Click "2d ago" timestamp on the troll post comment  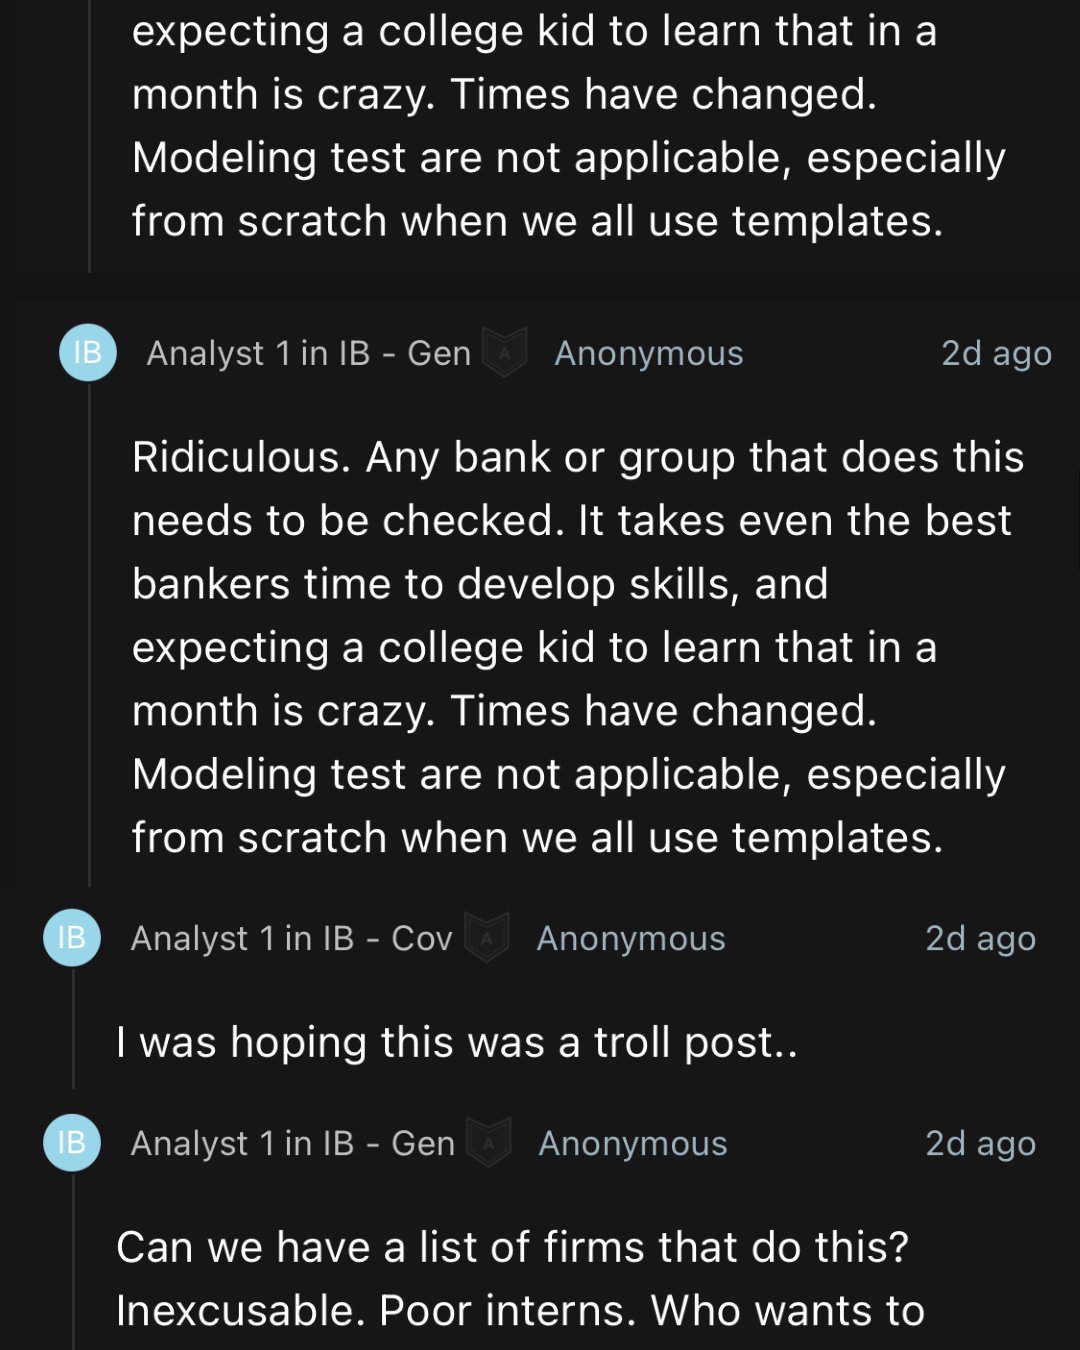click(980, 938)
